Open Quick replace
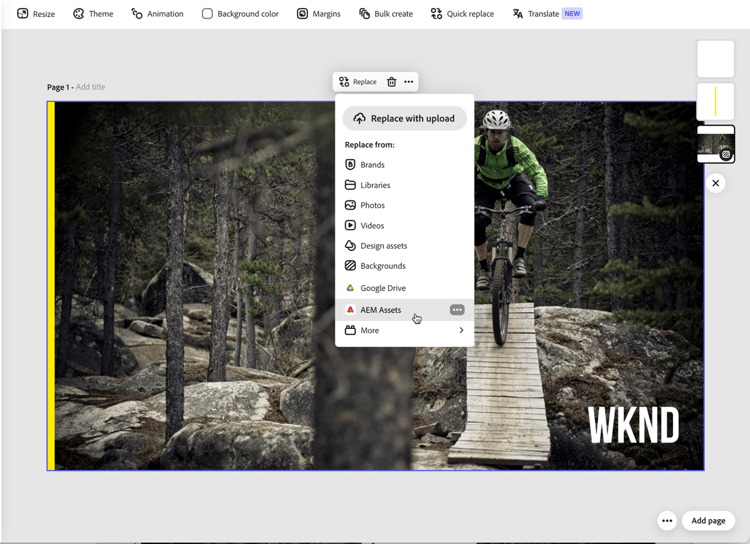The height and width of the screenshot is (544, 750). [x=462, y=14]
